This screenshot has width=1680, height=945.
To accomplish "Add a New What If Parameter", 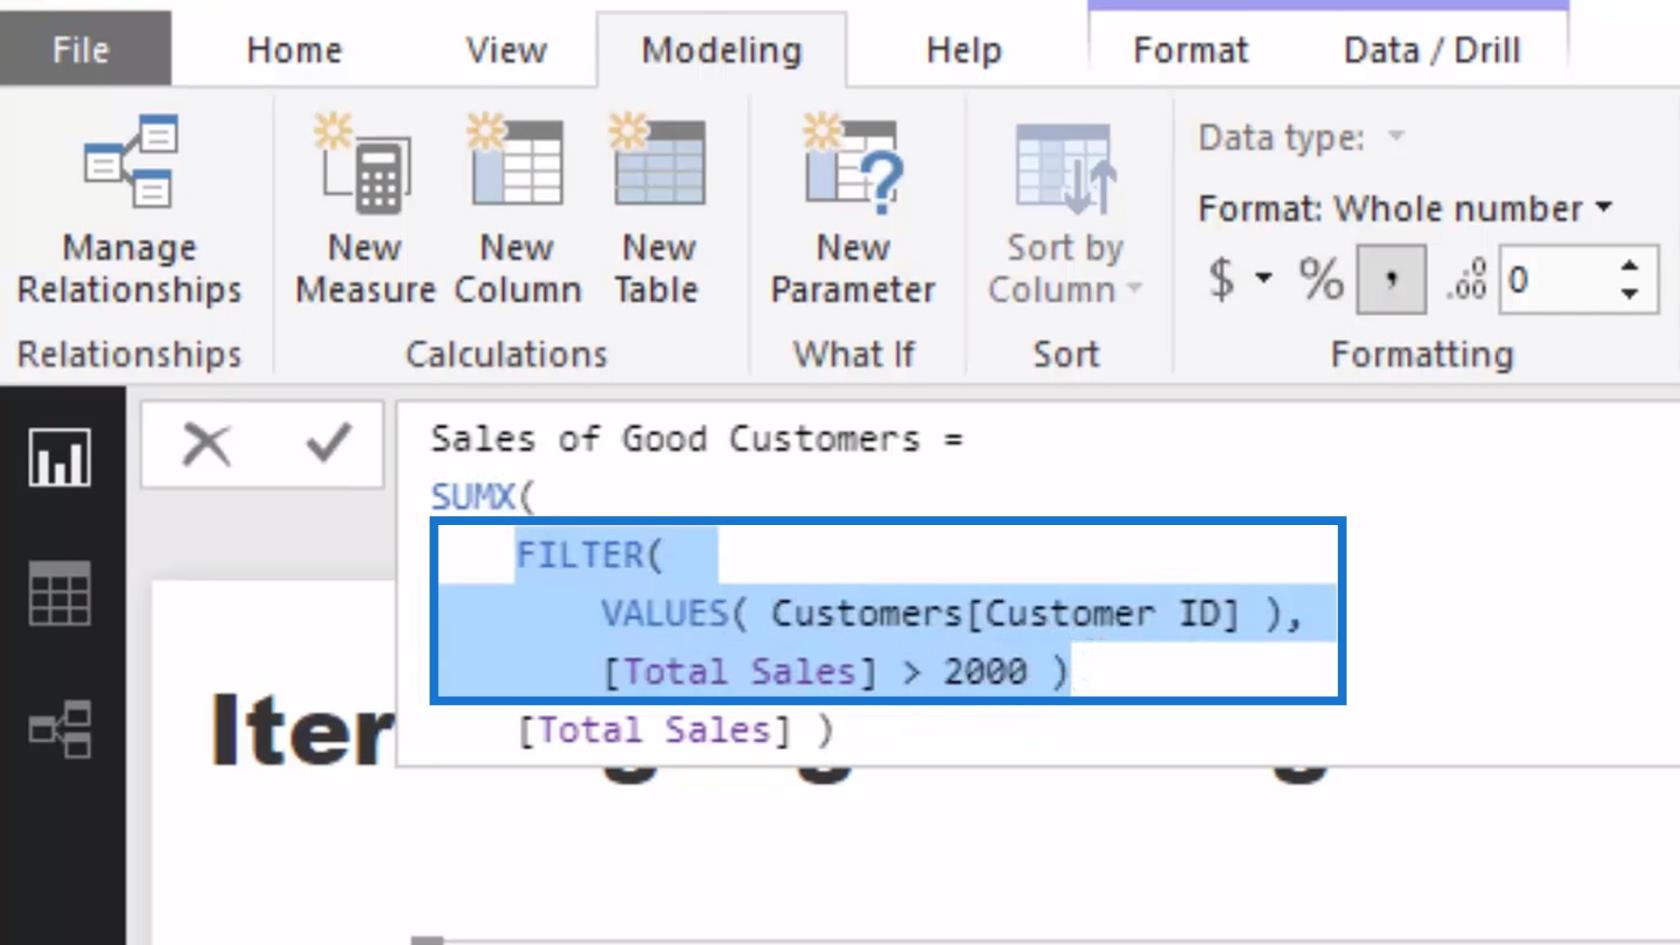I will [853, 208].
